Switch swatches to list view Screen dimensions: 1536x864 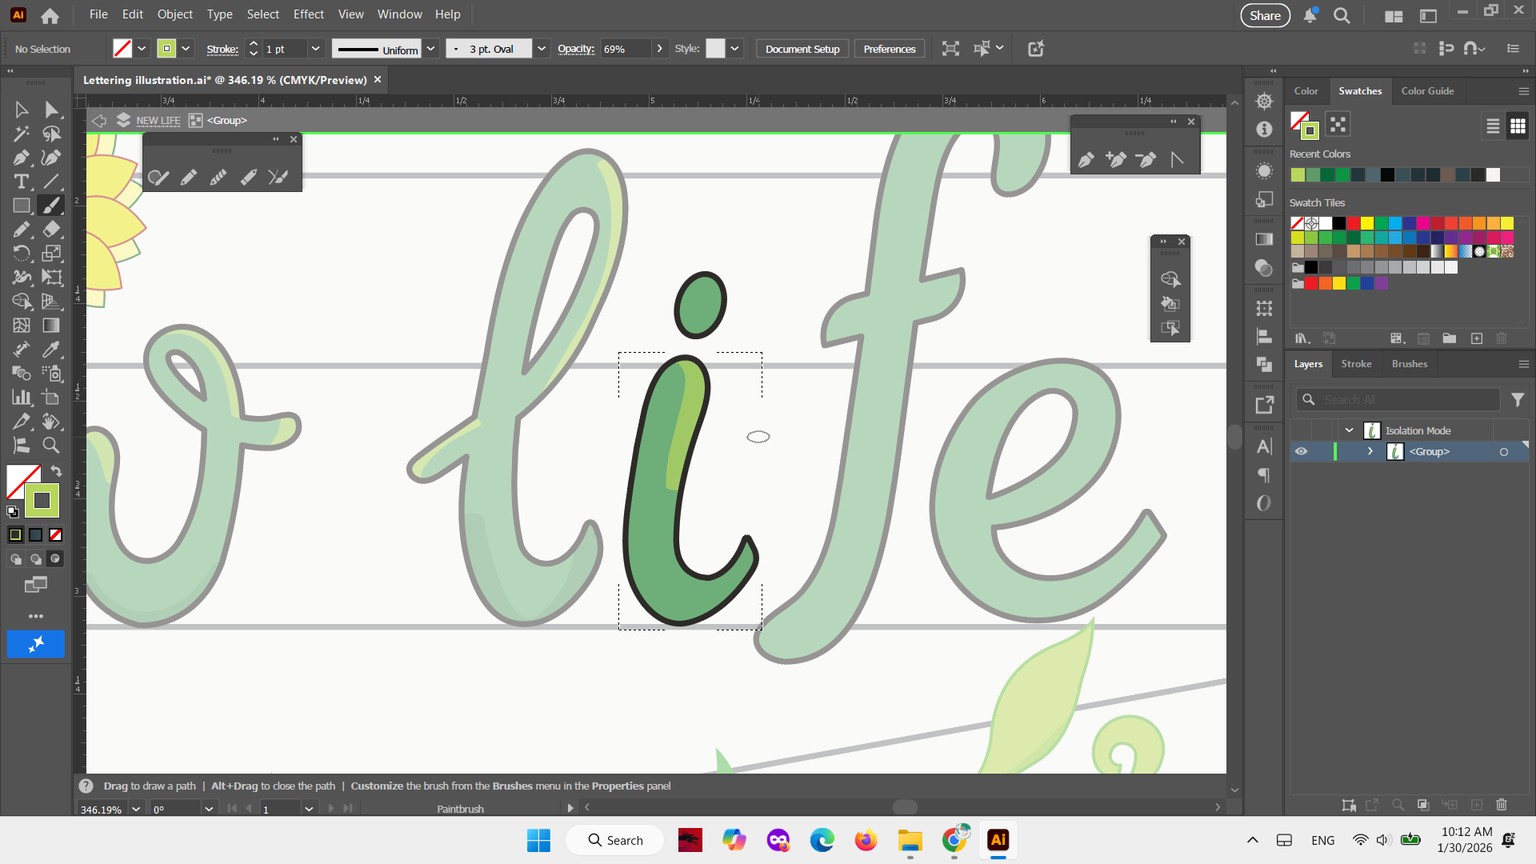[1493, 125]
